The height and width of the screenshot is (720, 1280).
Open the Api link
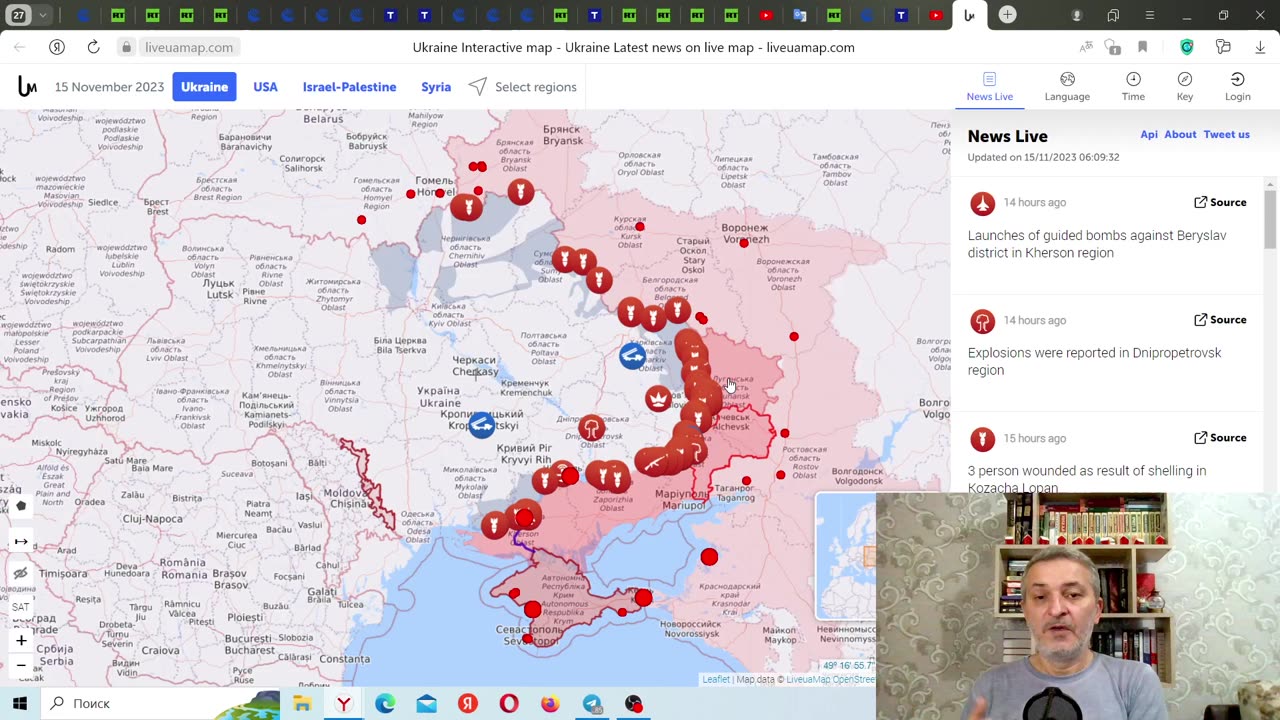(x=1149, y=134)
